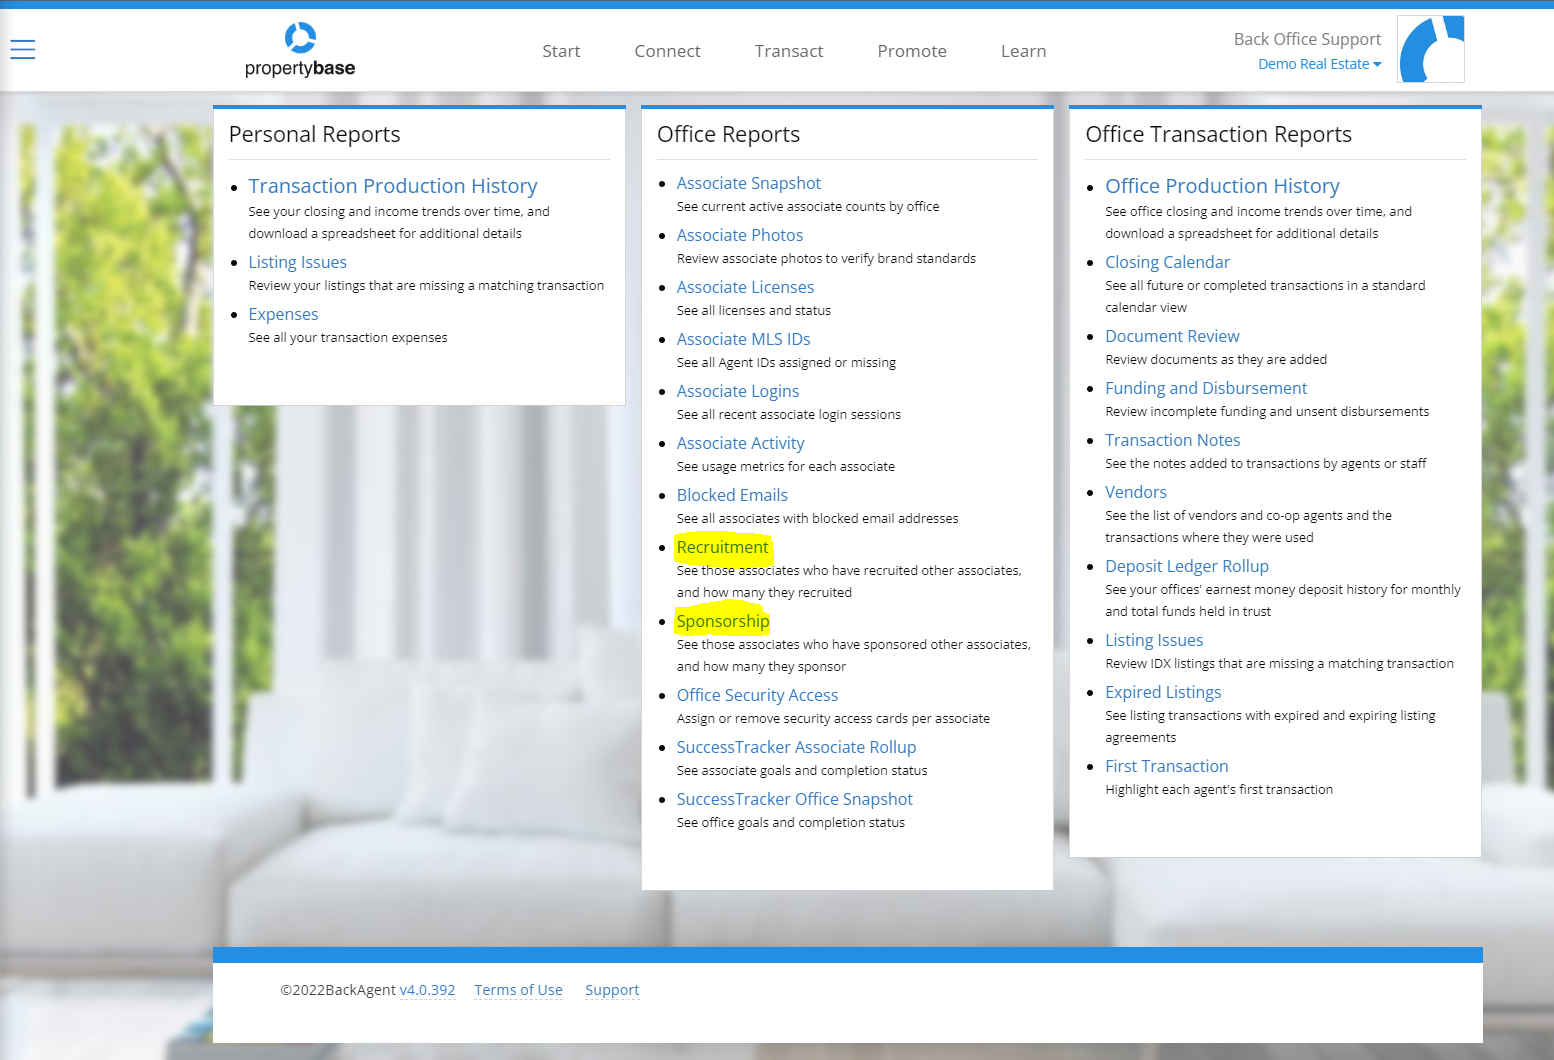Open the Closing Calendar report

[x=1167, y=261]
